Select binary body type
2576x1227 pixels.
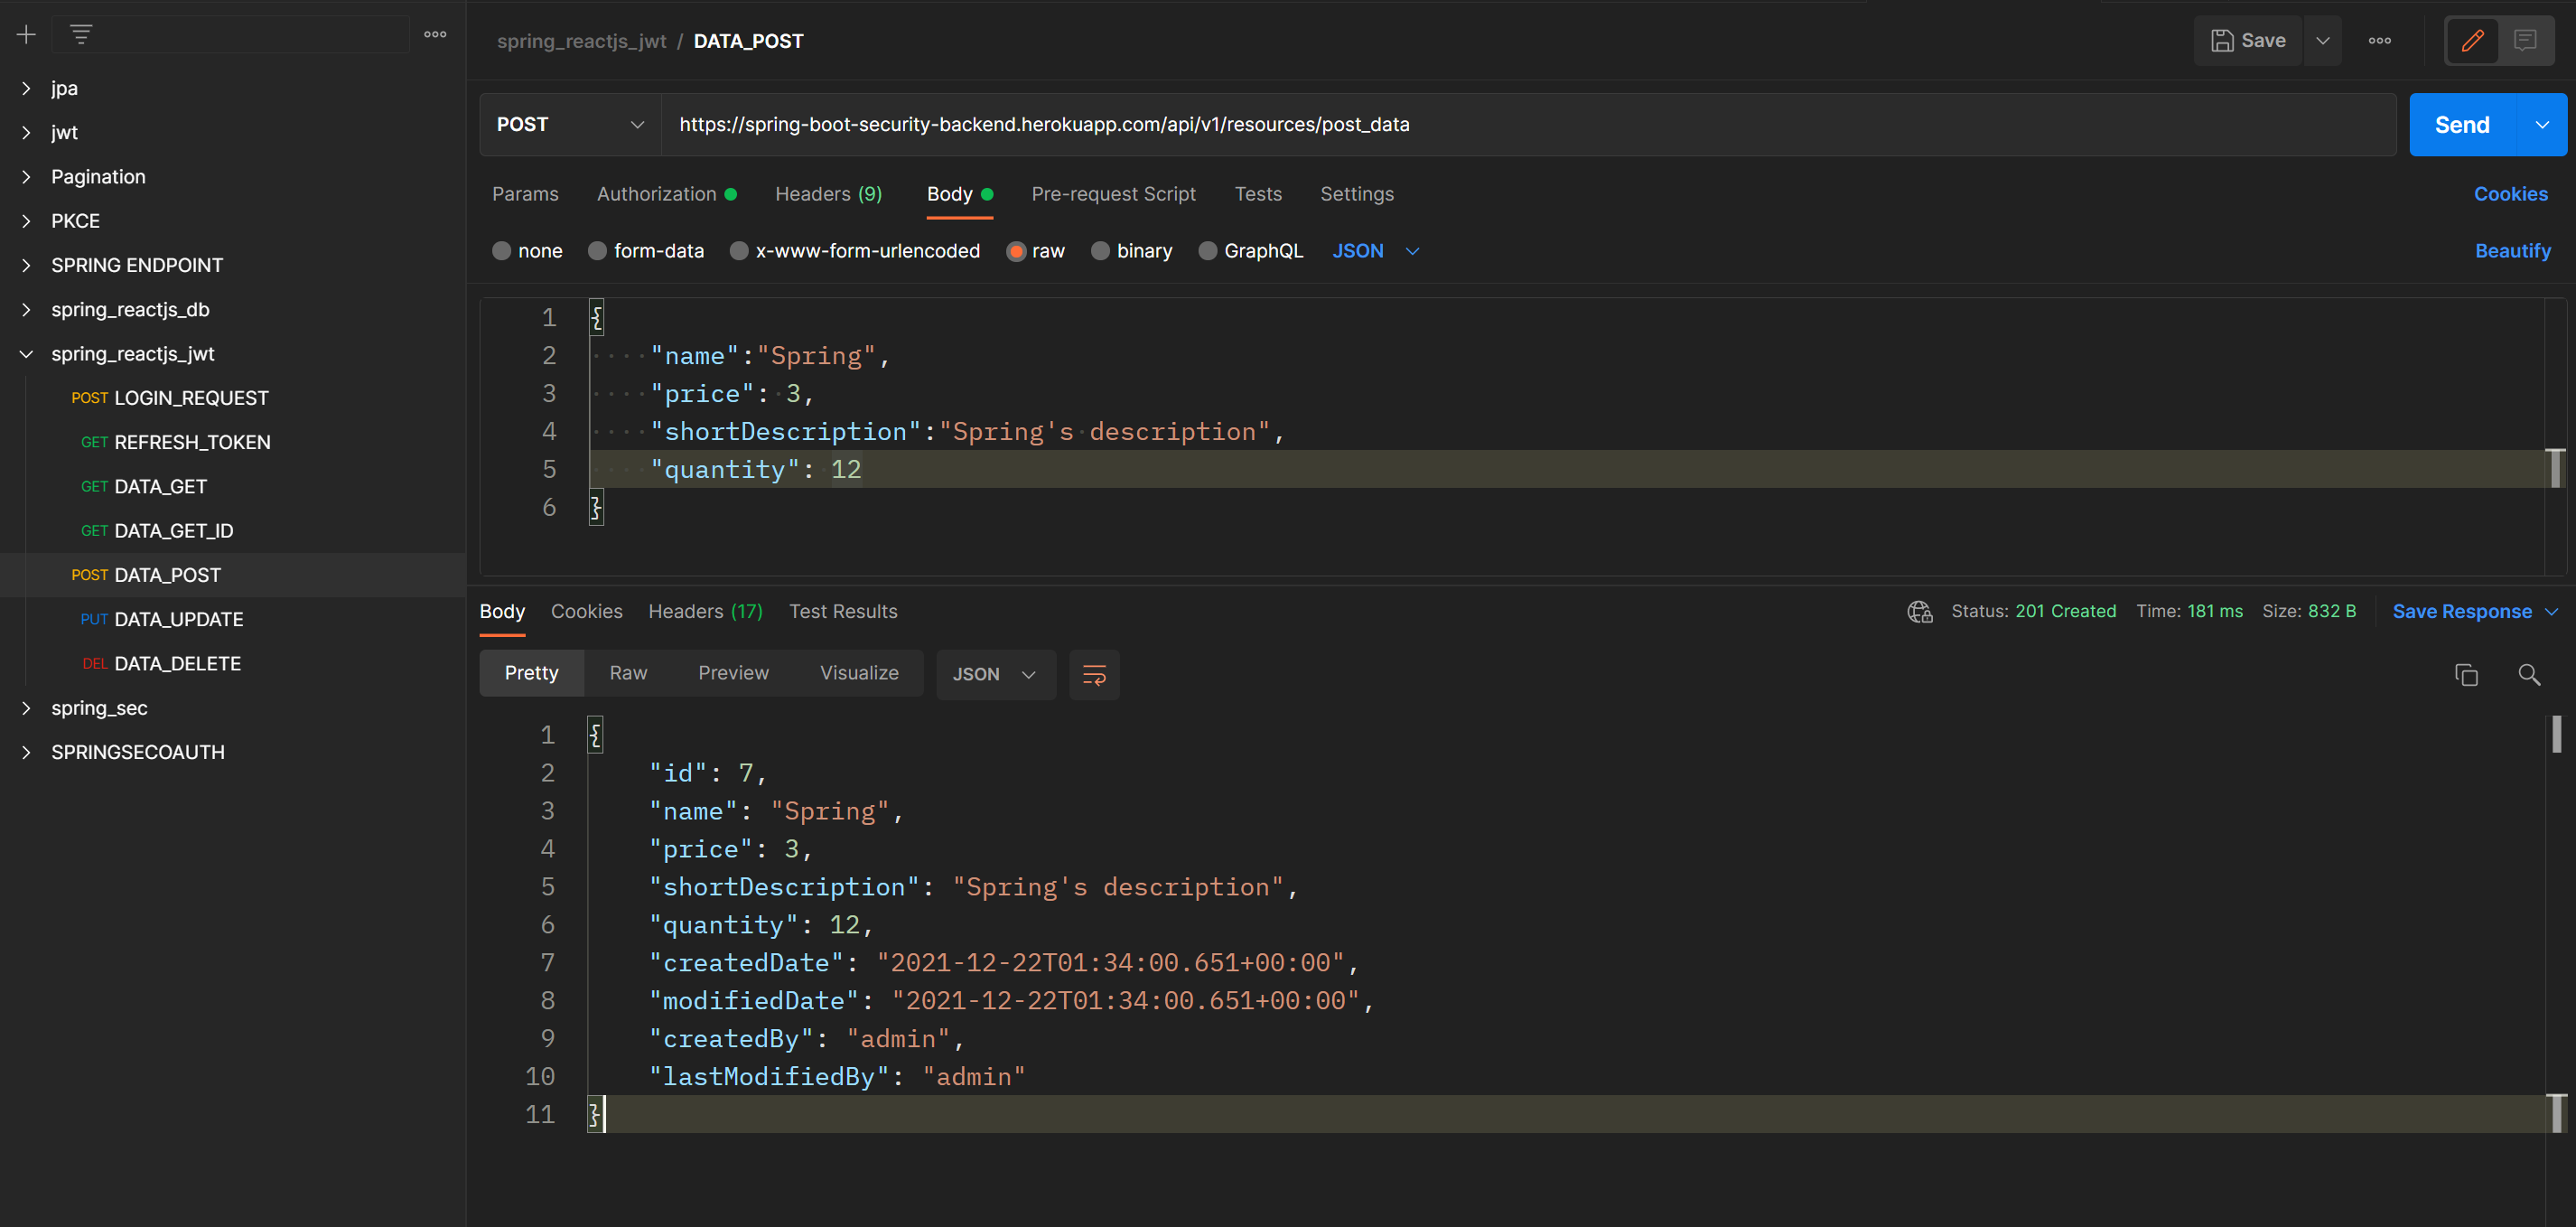[1100, 251]
